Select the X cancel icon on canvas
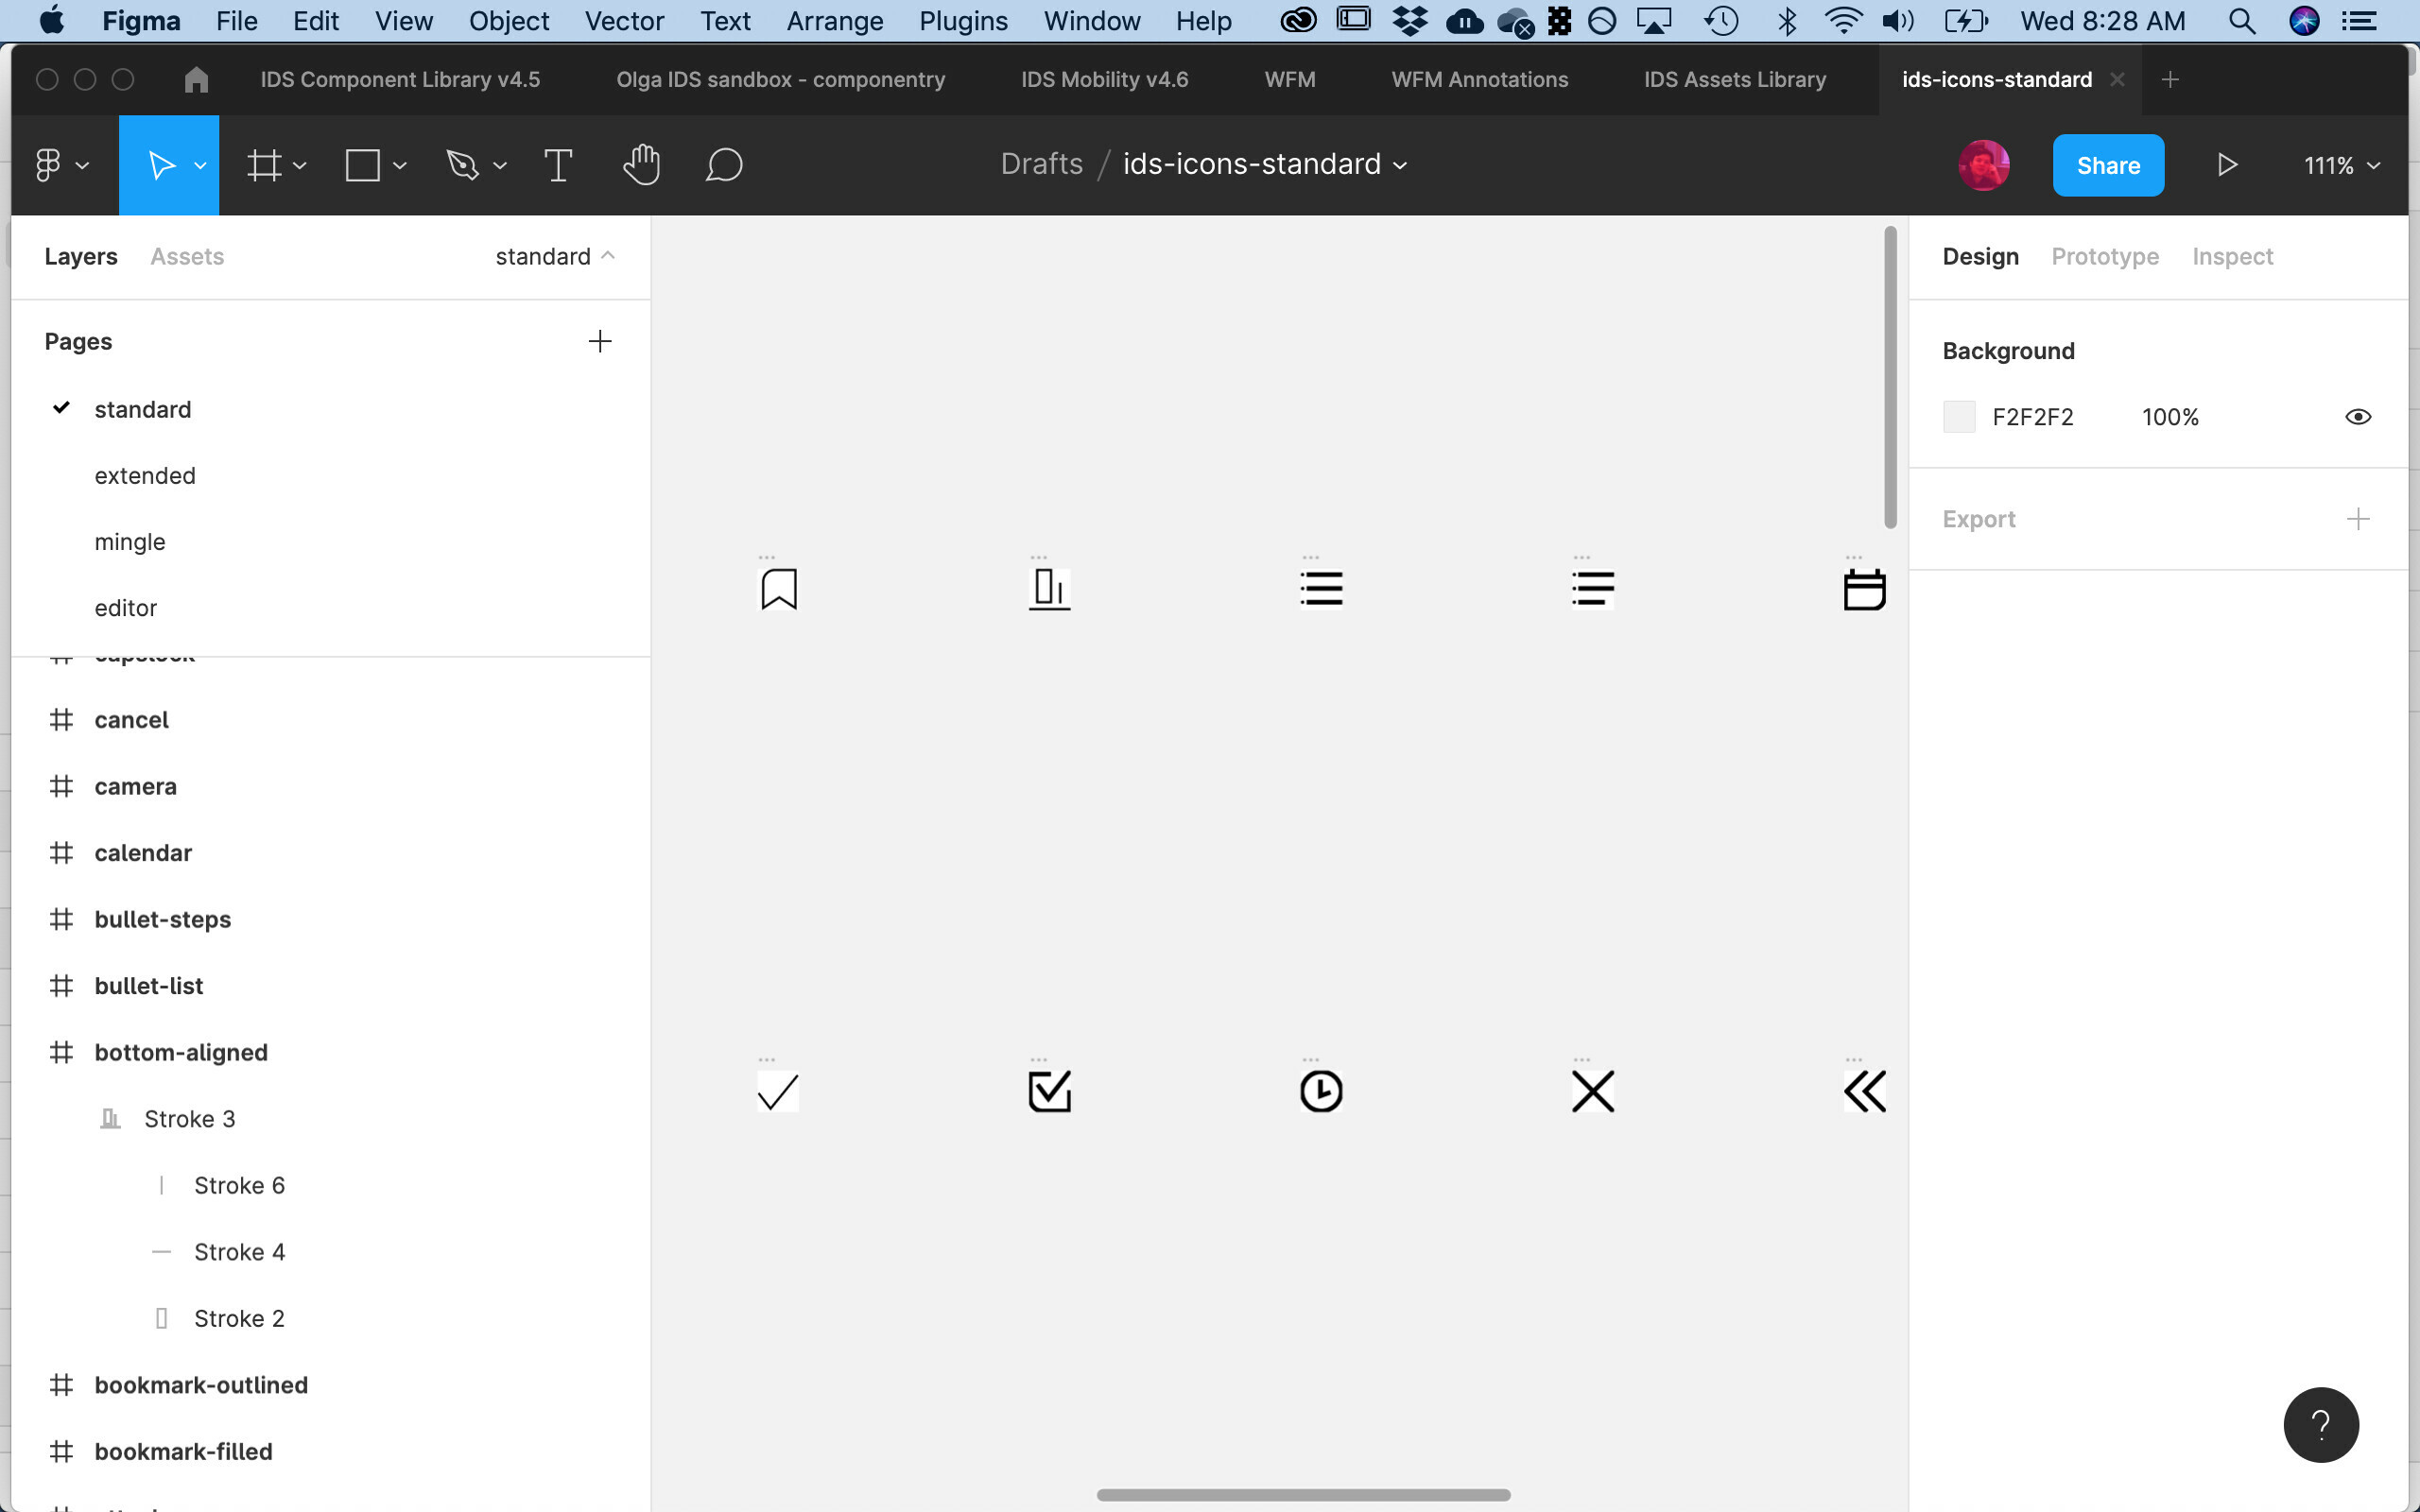The height and width of the screenshot is (1512, 2420). point(1593,1091)
